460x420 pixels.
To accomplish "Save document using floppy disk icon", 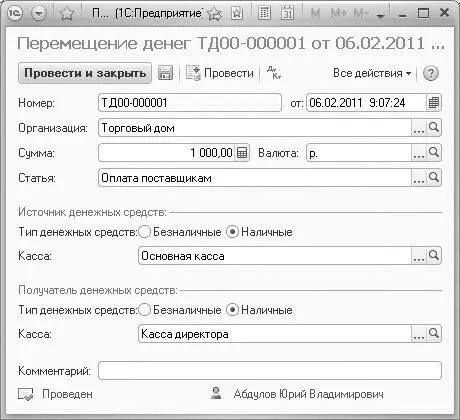I will (165, 73).
